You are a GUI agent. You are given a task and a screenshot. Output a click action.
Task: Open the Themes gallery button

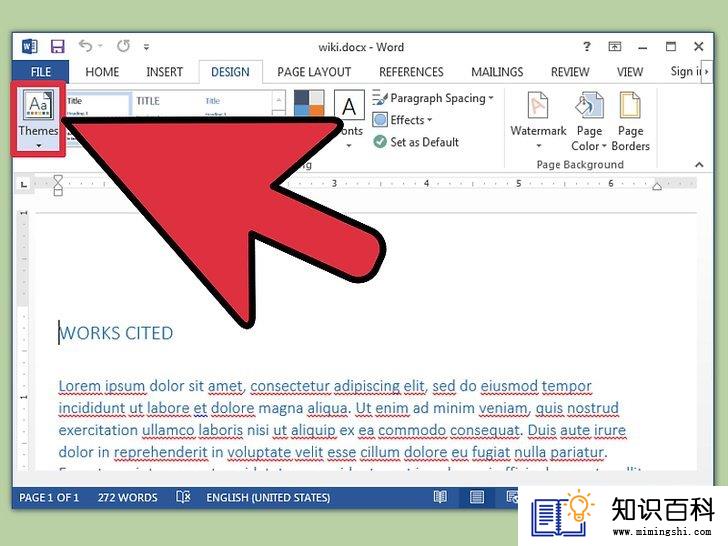click(38, 118)
